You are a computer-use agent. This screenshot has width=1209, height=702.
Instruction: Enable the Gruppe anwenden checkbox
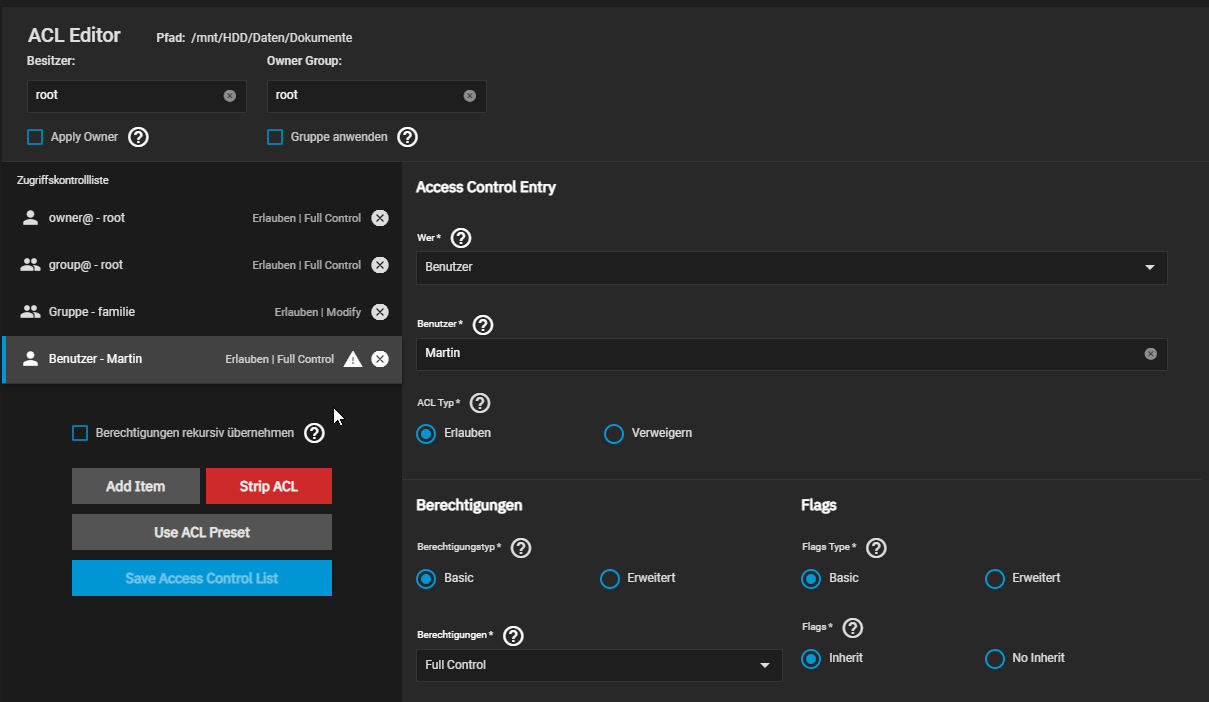pyautogui.click(x=275, y=137)
